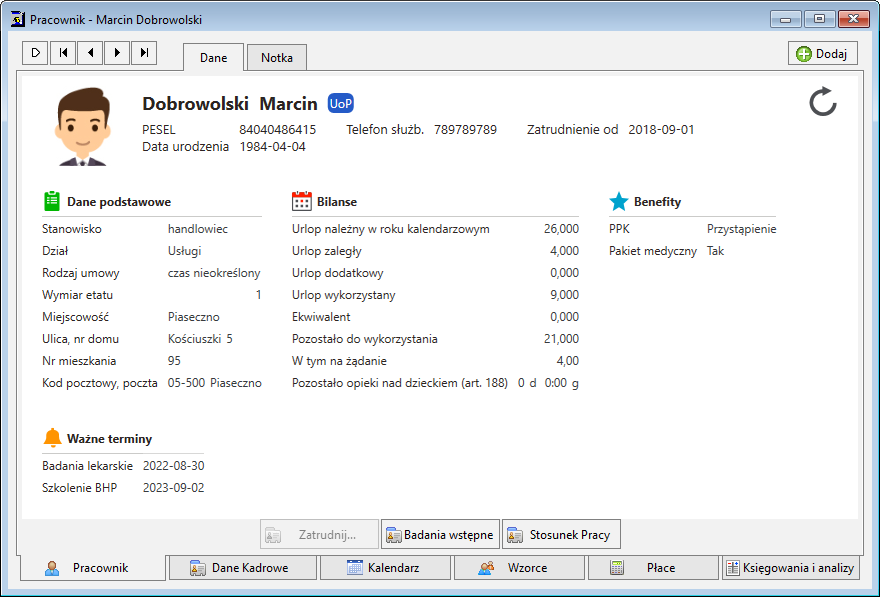
Task: Switch to the Płace tab
Action: pos(653,568)
